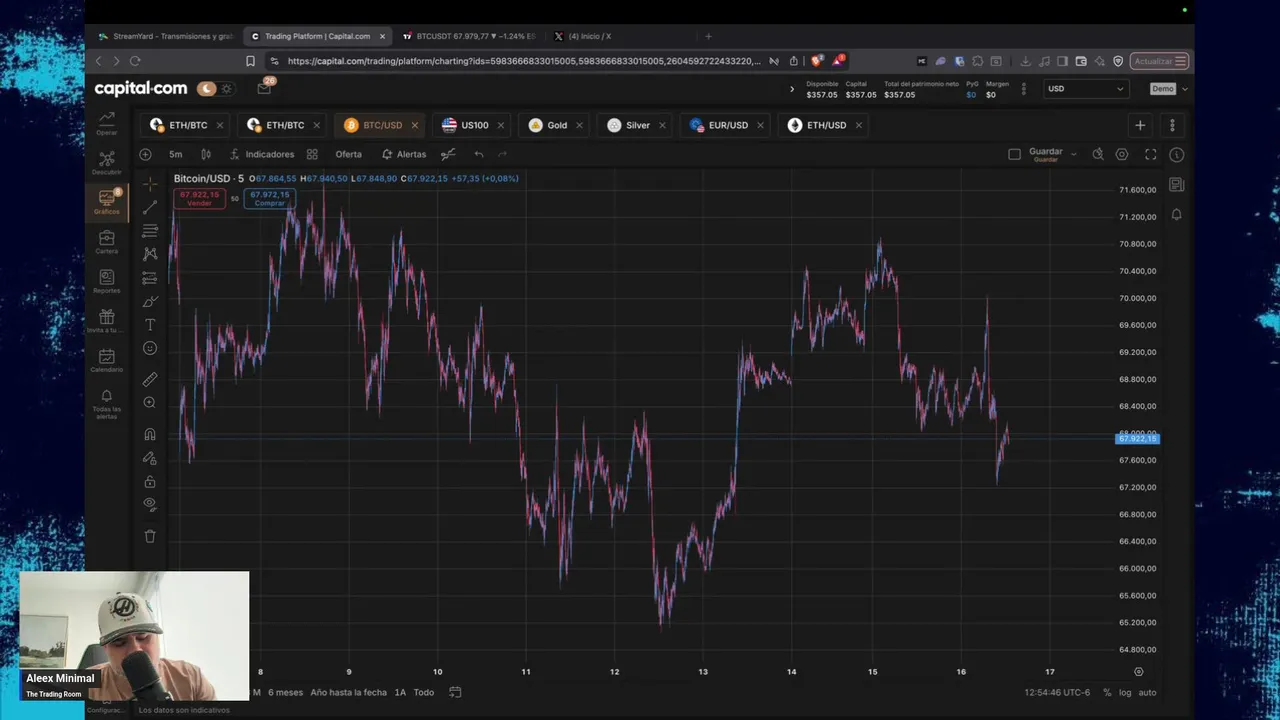Image resolution: width=1280 pixels, height=720 pixels.
Task: Select the Fibonacci lines tool
Action: [150, 231]
